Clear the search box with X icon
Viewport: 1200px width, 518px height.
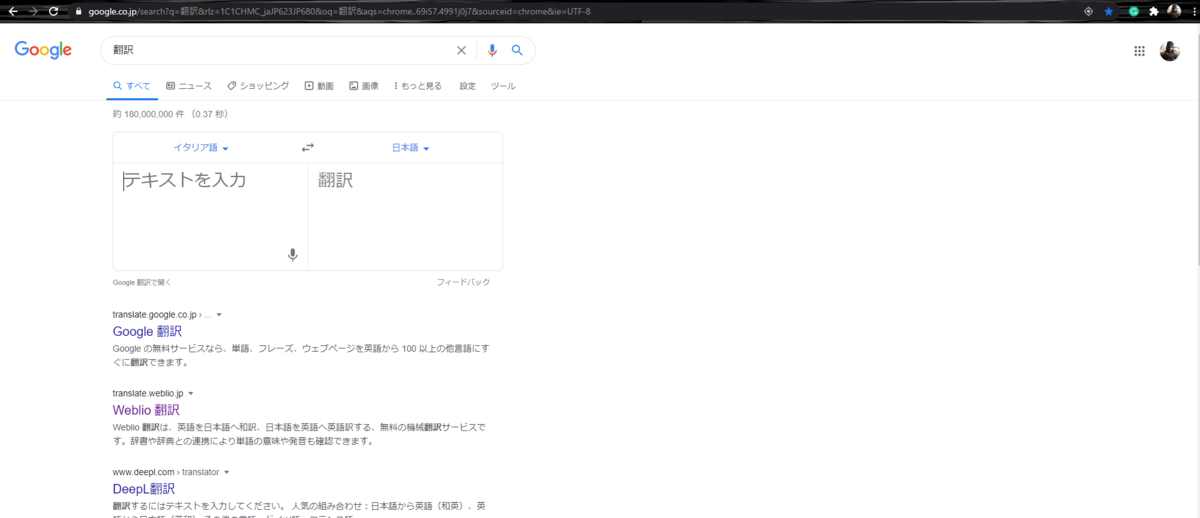click(461, 50)
